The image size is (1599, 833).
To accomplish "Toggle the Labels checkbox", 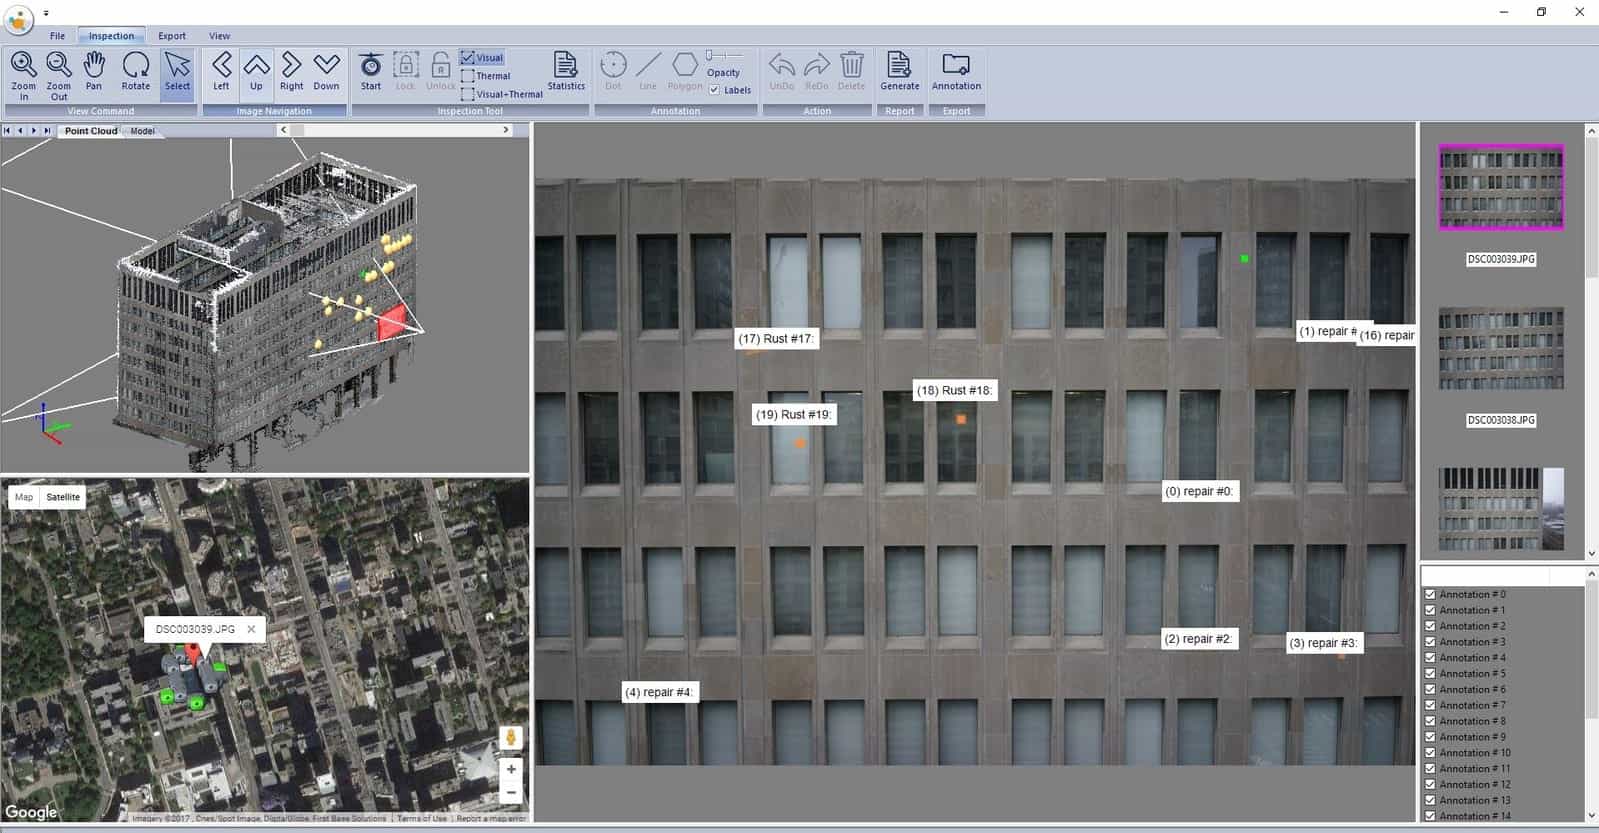I will click(714, 90).
